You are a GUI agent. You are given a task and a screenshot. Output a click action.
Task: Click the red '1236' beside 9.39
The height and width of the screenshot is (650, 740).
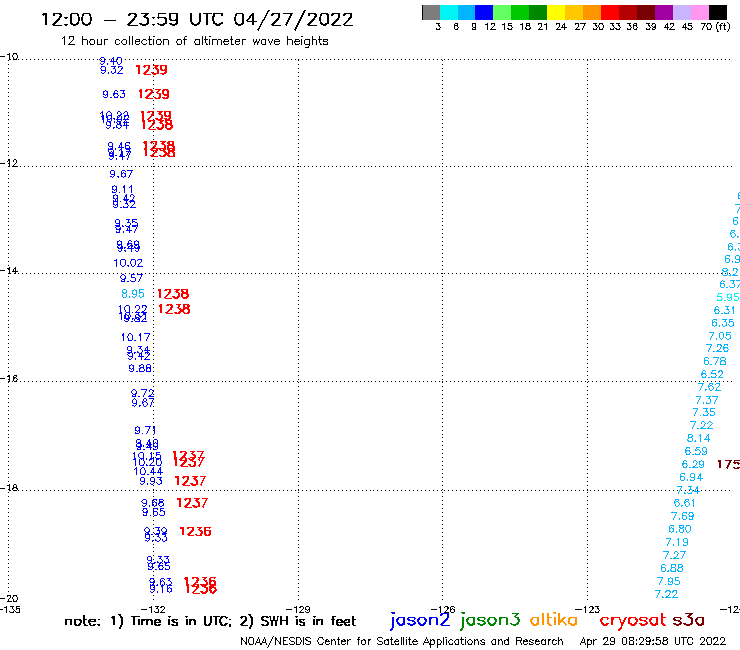coord(195,532)
